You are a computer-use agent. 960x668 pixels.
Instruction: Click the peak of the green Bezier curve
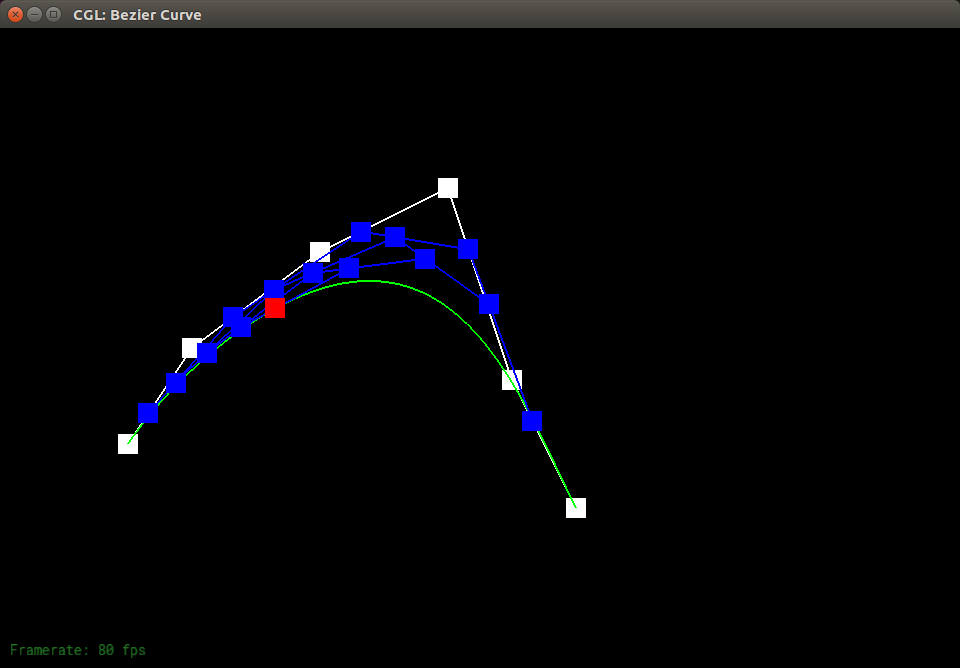point(371,281)
